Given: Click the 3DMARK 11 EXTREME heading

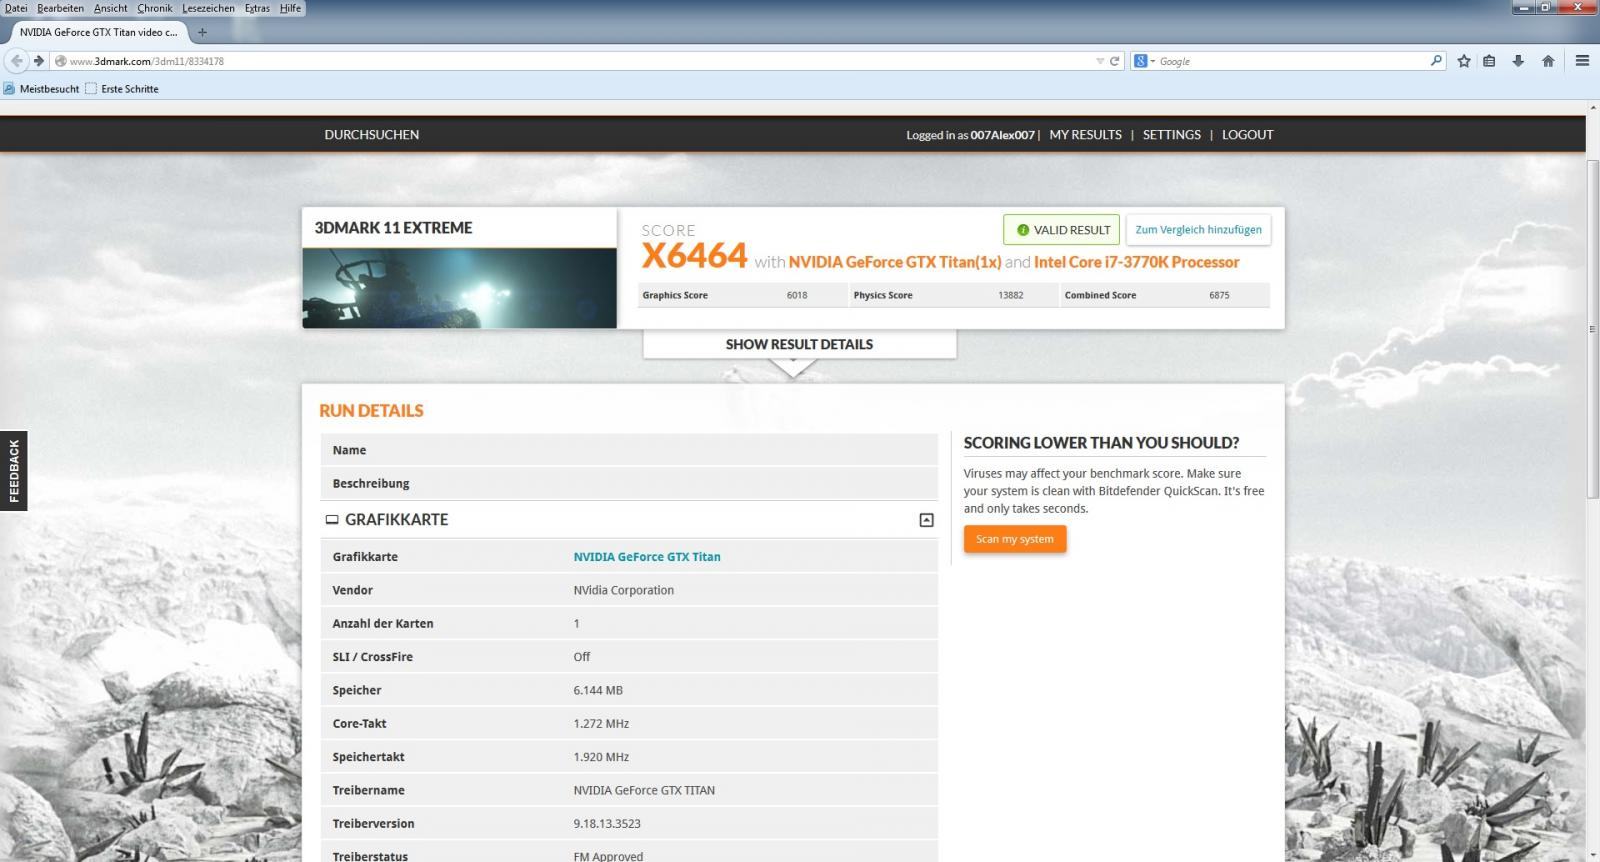Looking at the screenshot, I should tap(393, 227).
